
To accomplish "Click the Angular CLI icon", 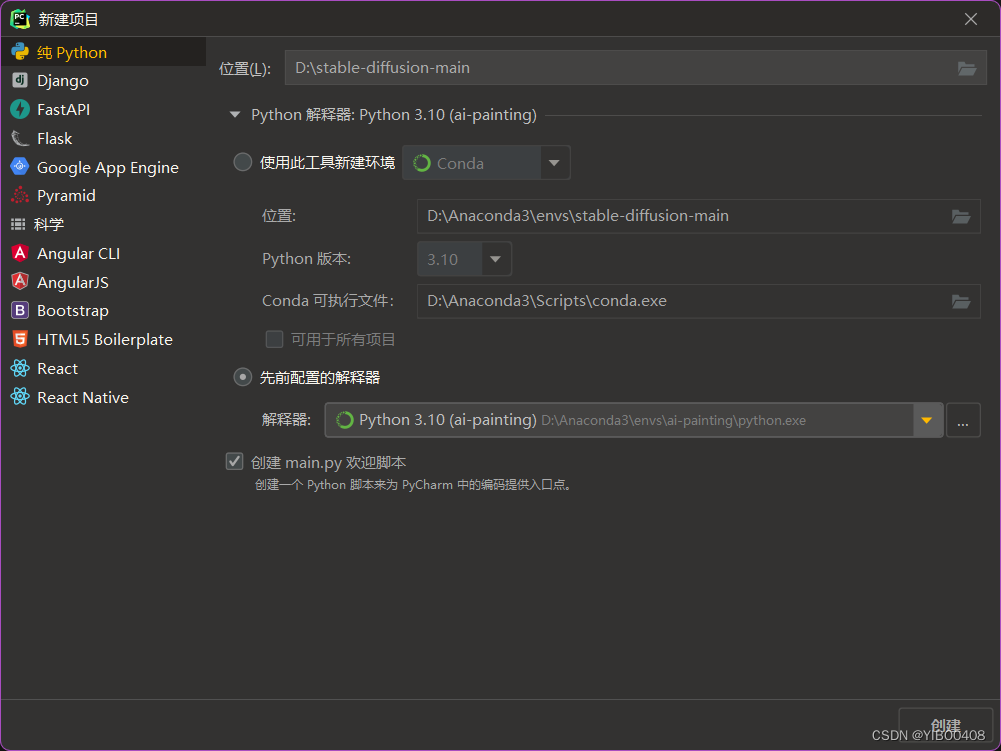I will [x=20, y=254].
